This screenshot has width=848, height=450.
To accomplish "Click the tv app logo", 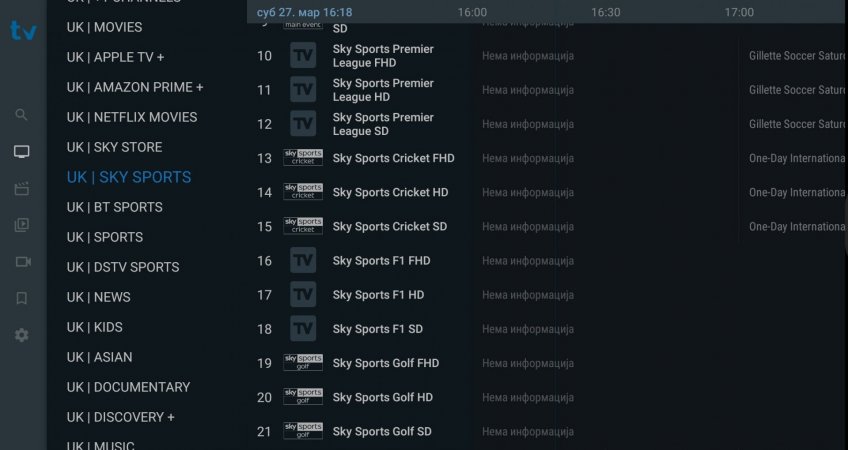I will coord(23,31).
